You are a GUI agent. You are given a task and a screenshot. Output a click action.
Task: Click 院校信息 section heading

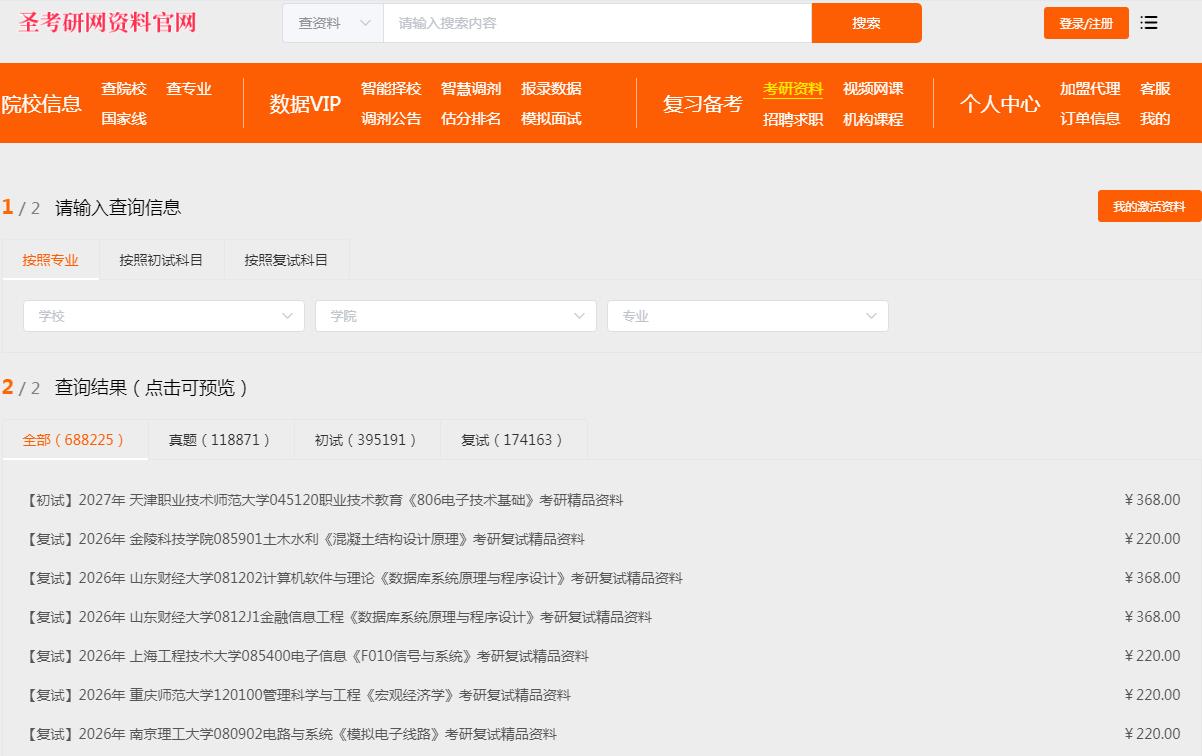tap(41, 104)
